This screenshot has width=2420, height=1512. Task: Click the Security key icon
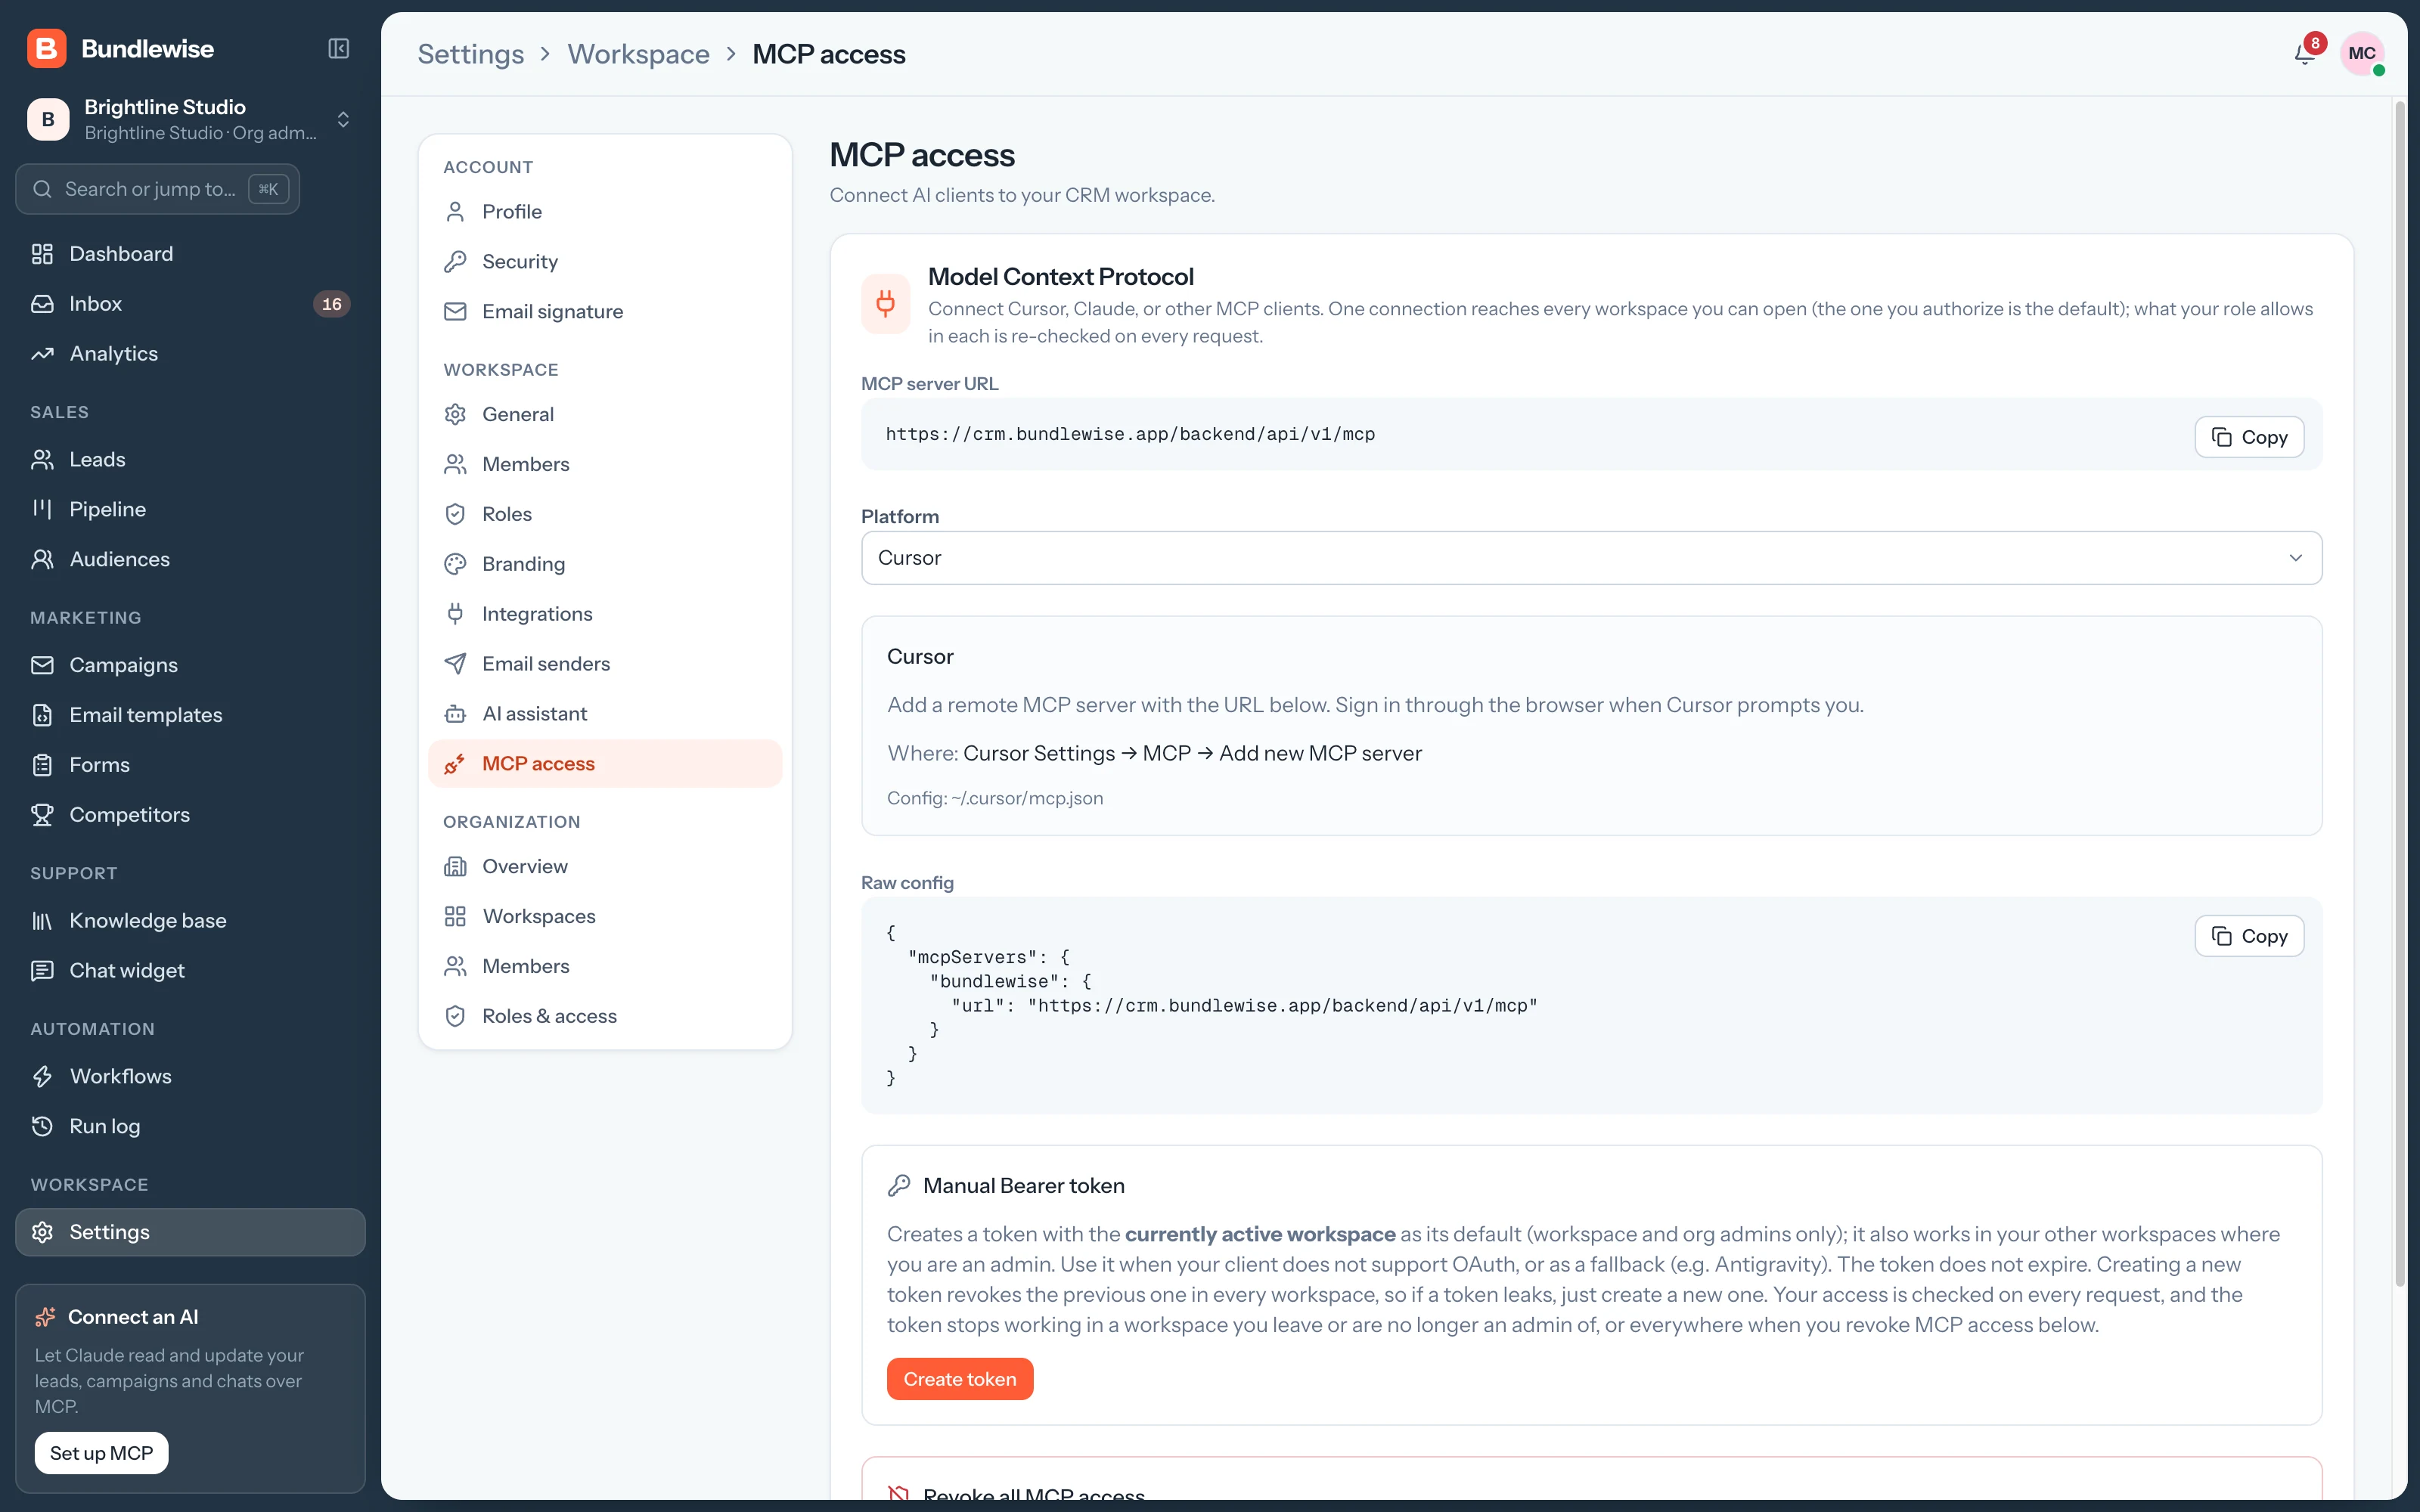coord(455,262)
